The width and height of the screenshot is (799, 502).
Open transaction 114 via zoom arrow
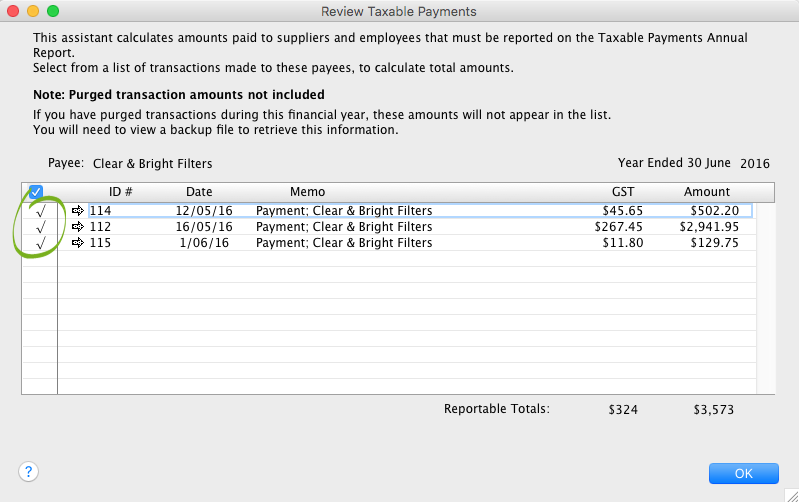pyautogui.click(x=79, y=211)
